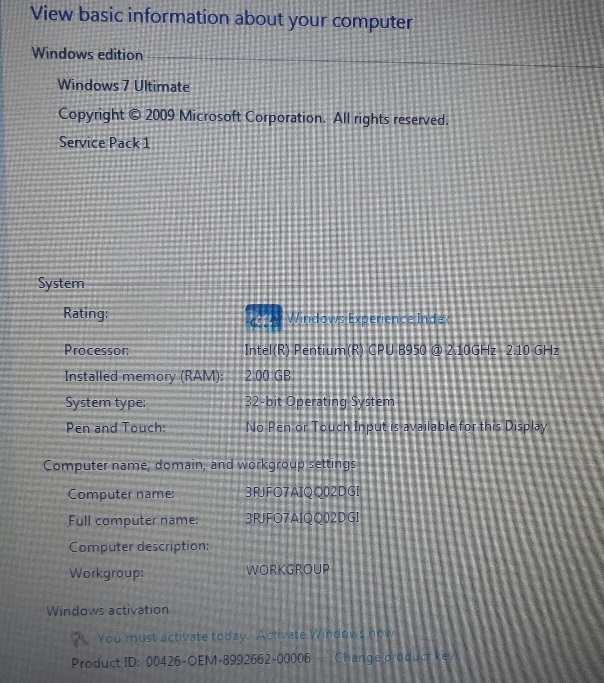Viewport: 604px width, 683px height.
Task: Click the Installed memory (RAM) label
Action: click(144, 376)
